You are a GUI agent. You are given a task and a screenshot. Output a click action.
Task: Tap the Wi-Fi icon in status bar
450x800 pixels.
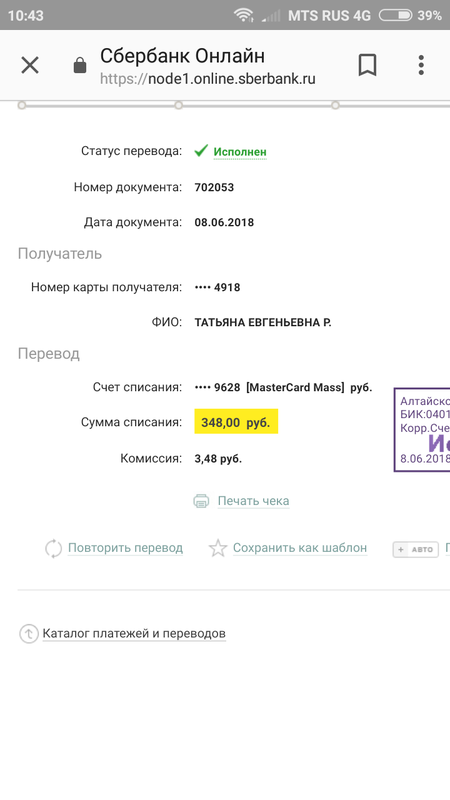click(244, 15)
